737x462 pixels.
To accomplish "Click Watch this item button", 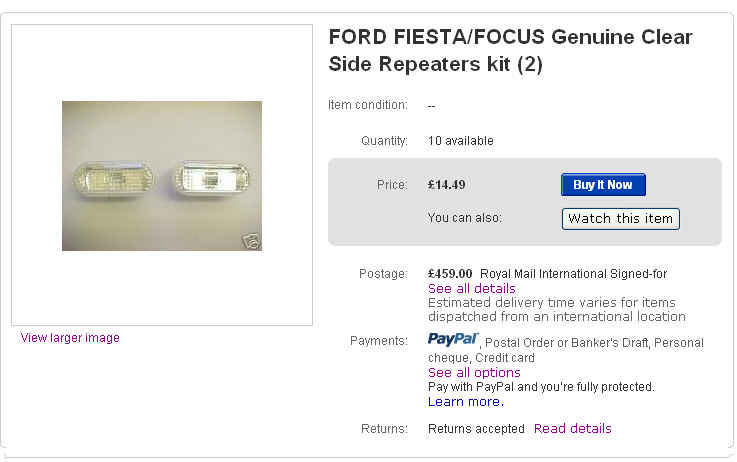I will [x=620, y=218].
